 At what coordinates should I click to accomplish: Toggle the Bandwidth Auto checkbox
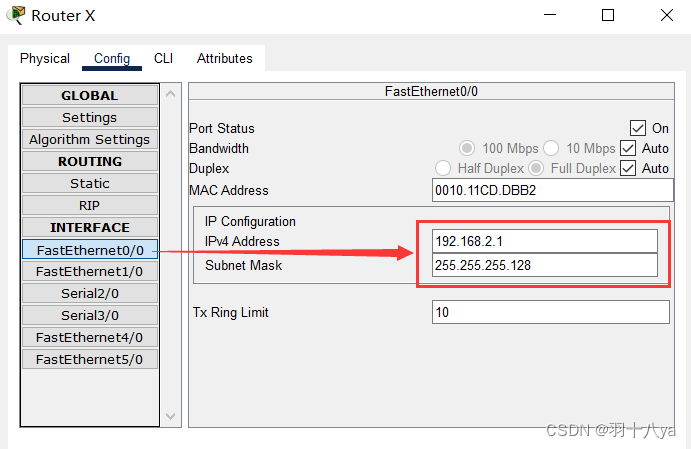[628, 148]
